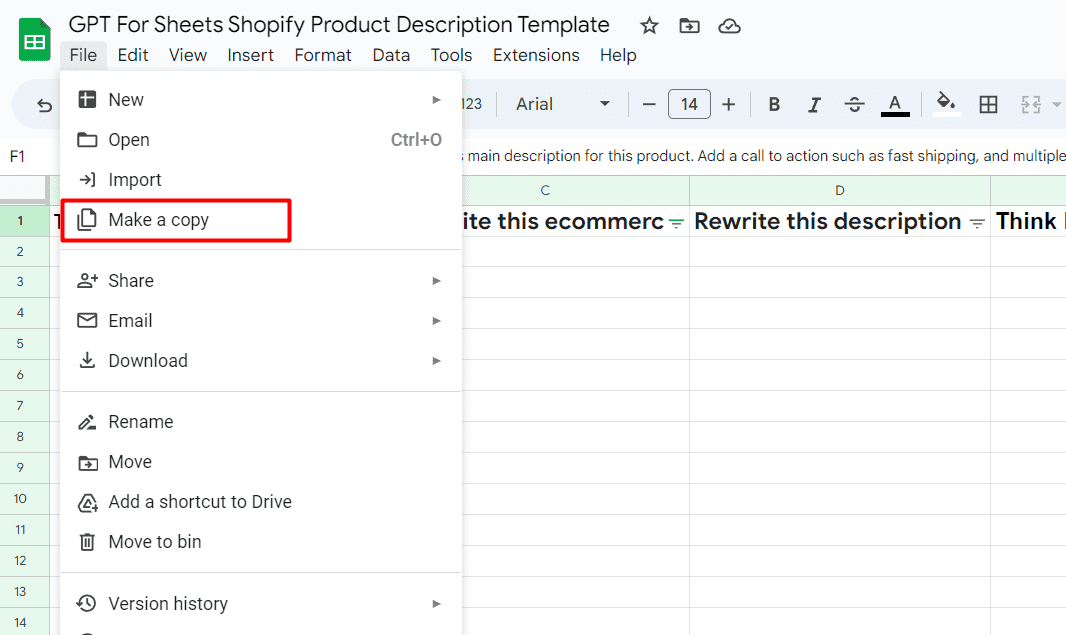
Task: Open the File menu
Action: pos(83,55)
